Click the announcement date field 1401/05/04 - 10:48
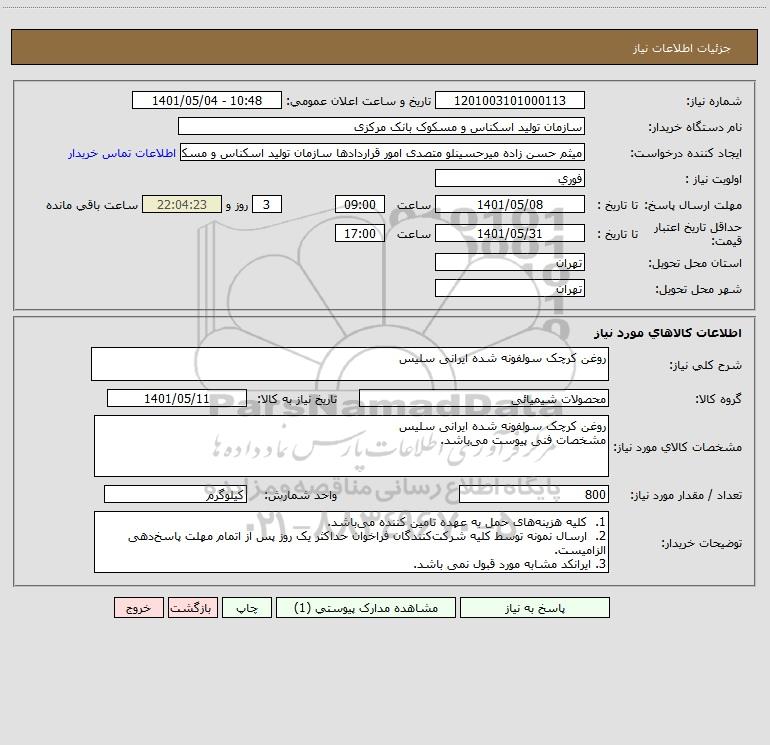770x745 pixels. click(x=207, y=100)
